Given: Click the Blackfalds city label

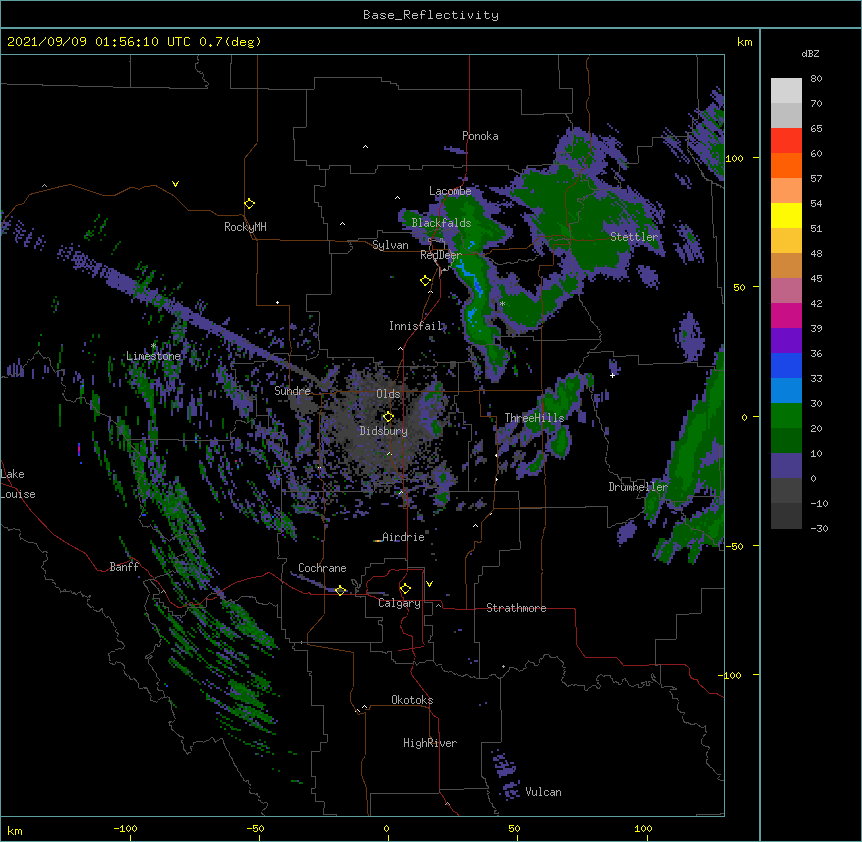Looking at the screenshot, I should click(x=441, y=223).
